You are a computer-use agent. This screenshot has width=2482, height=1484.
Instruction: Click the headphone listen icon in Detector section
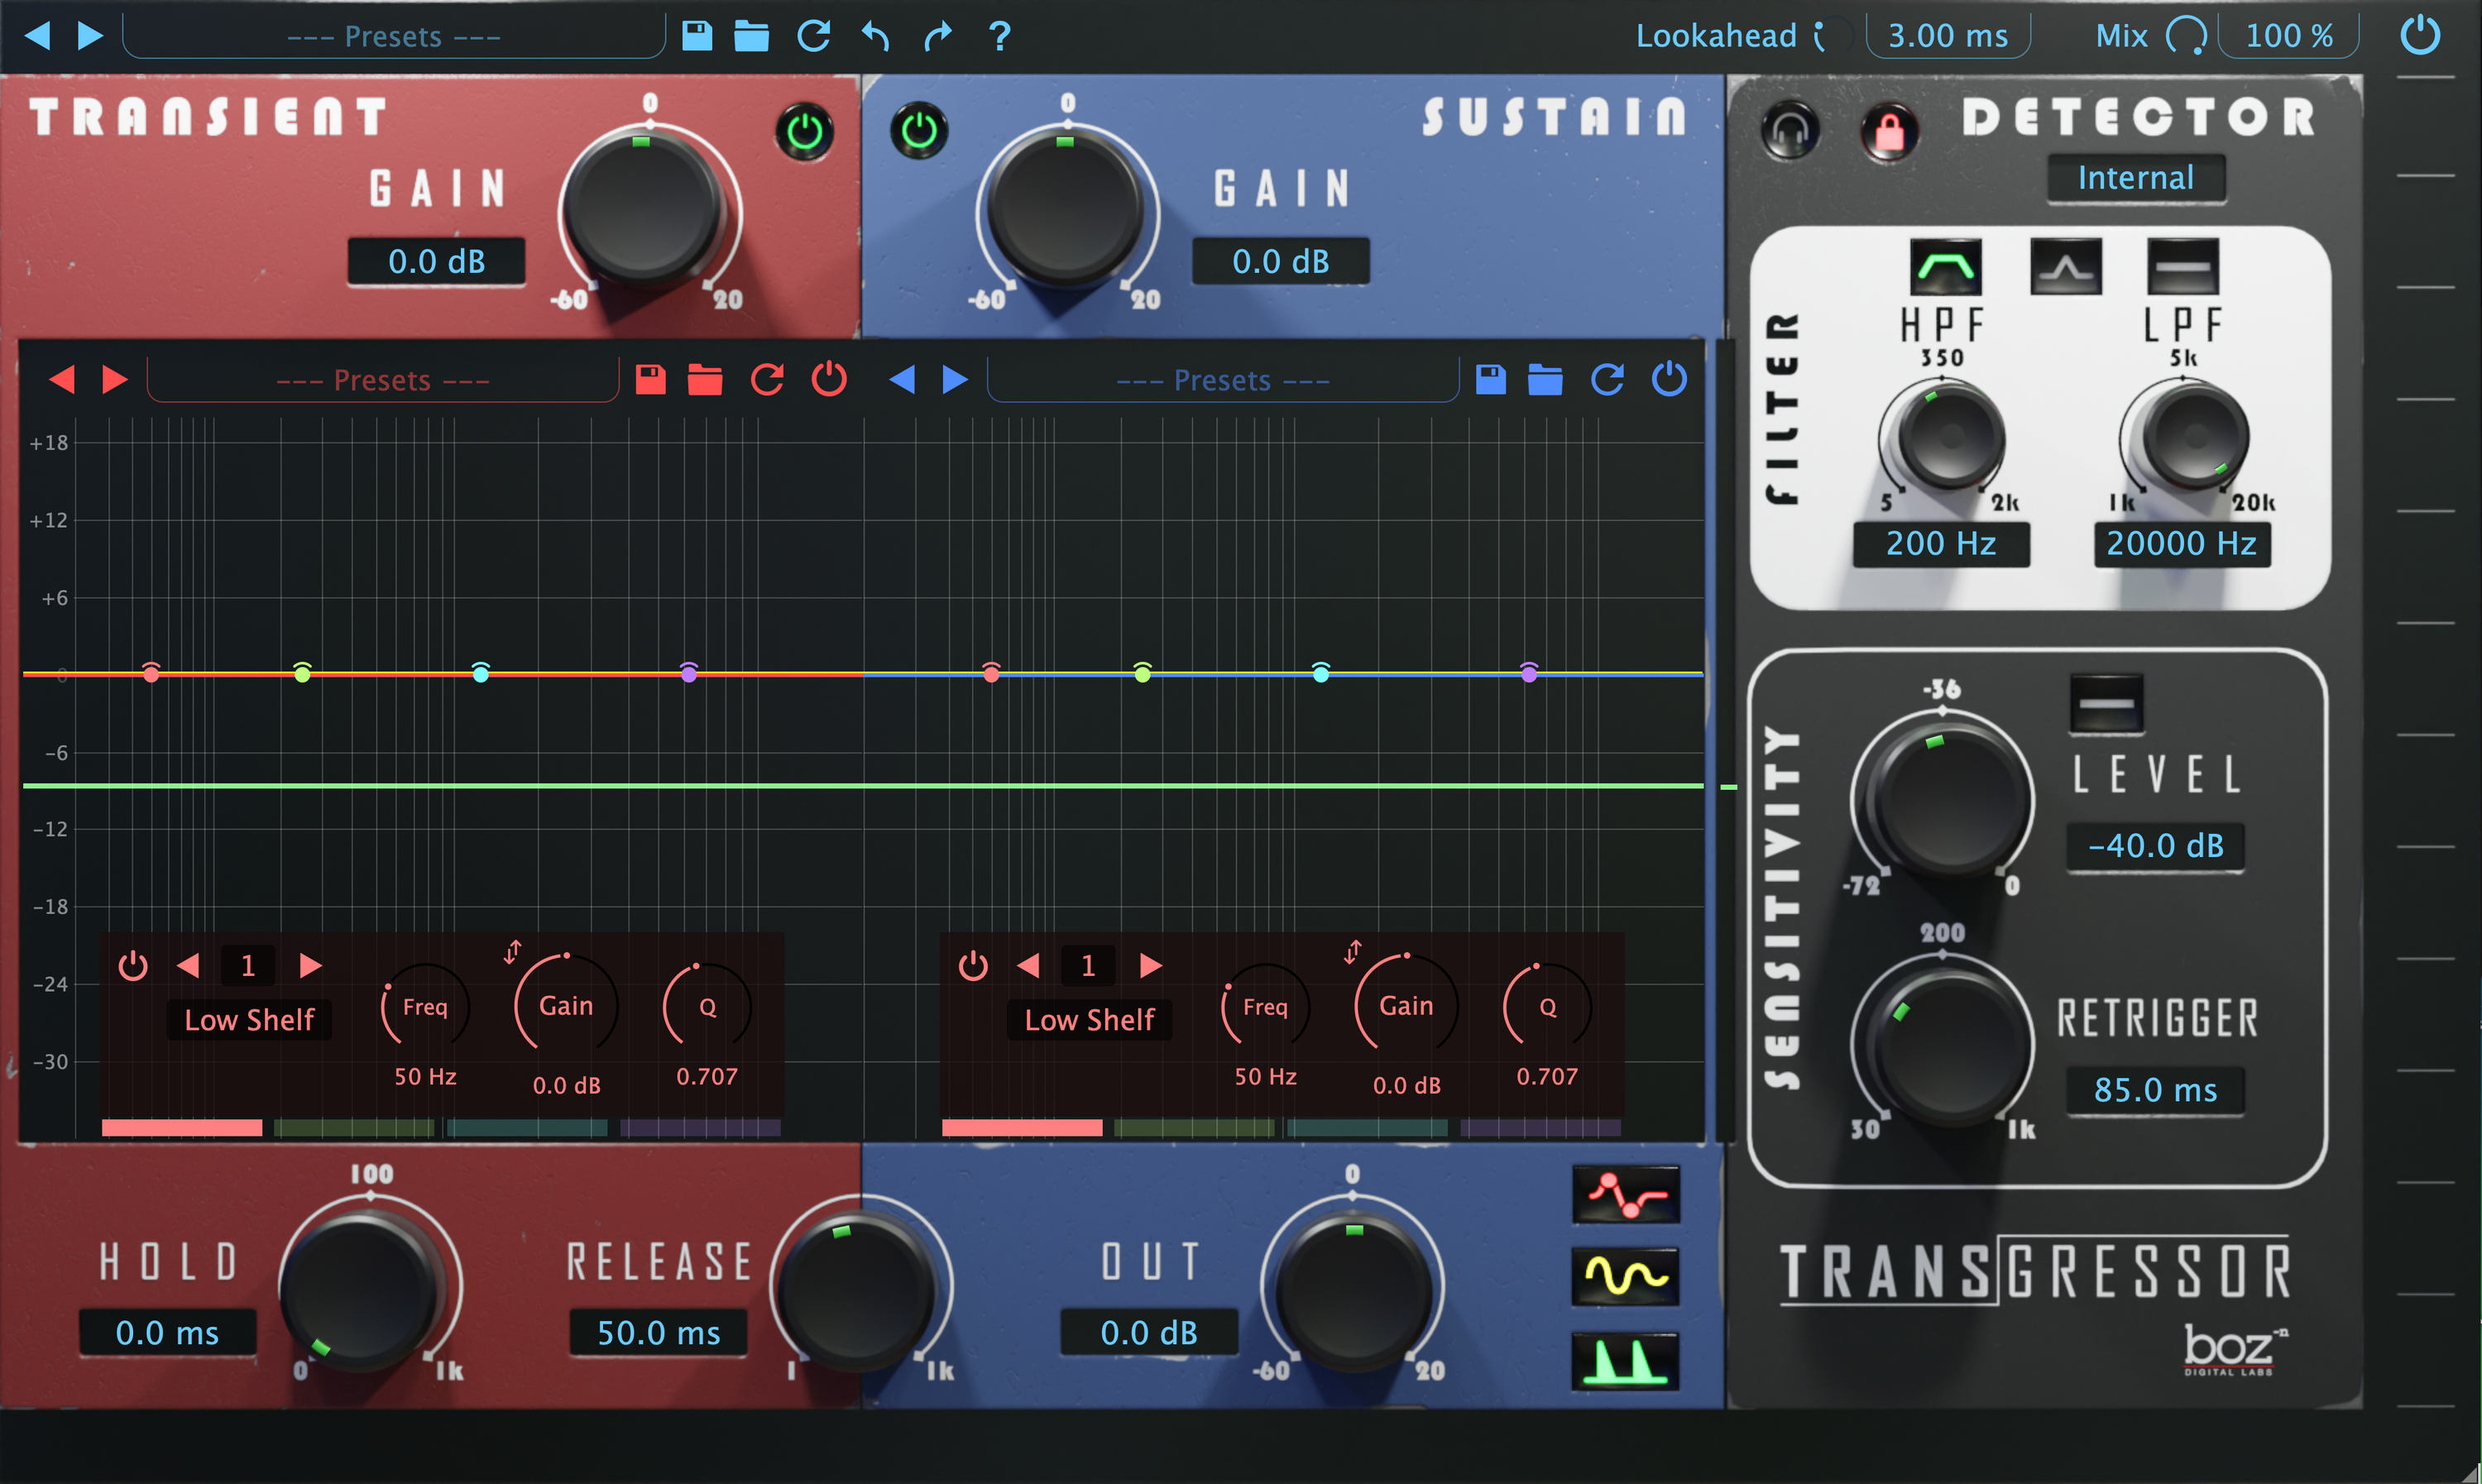click(1789, 130)
